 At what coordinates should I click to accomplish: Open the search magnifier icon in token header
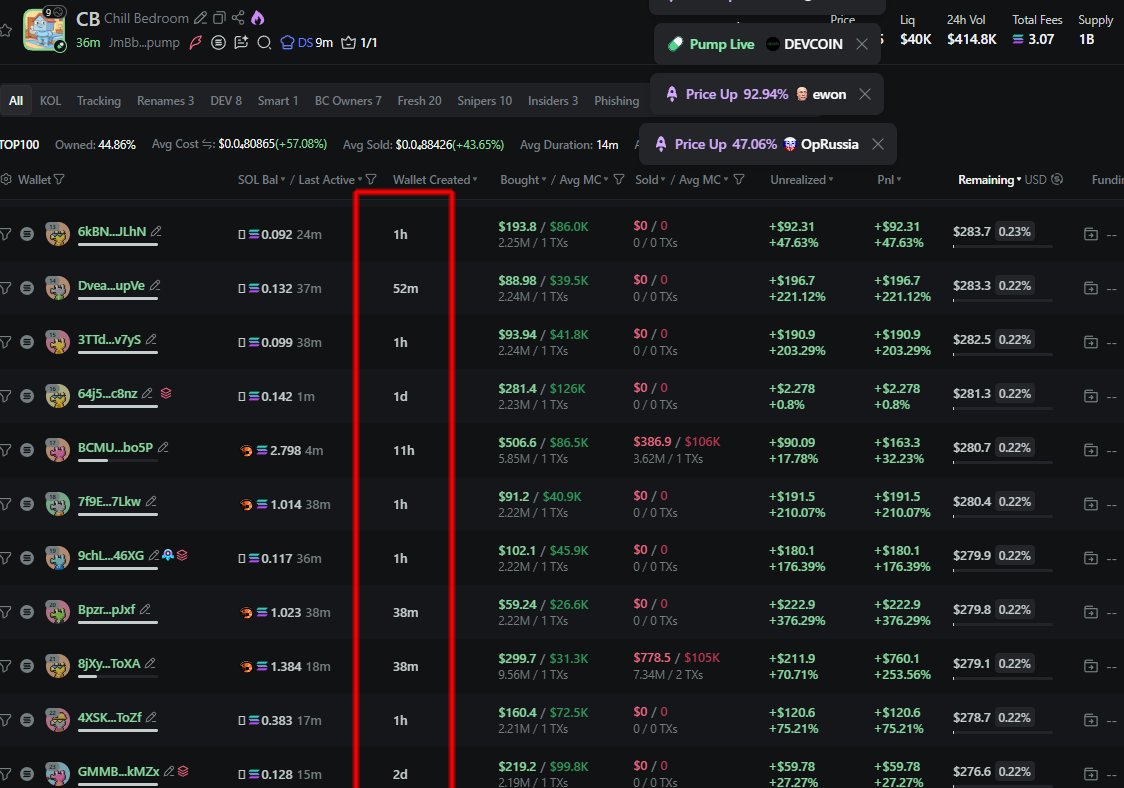(x=264, y=43)
